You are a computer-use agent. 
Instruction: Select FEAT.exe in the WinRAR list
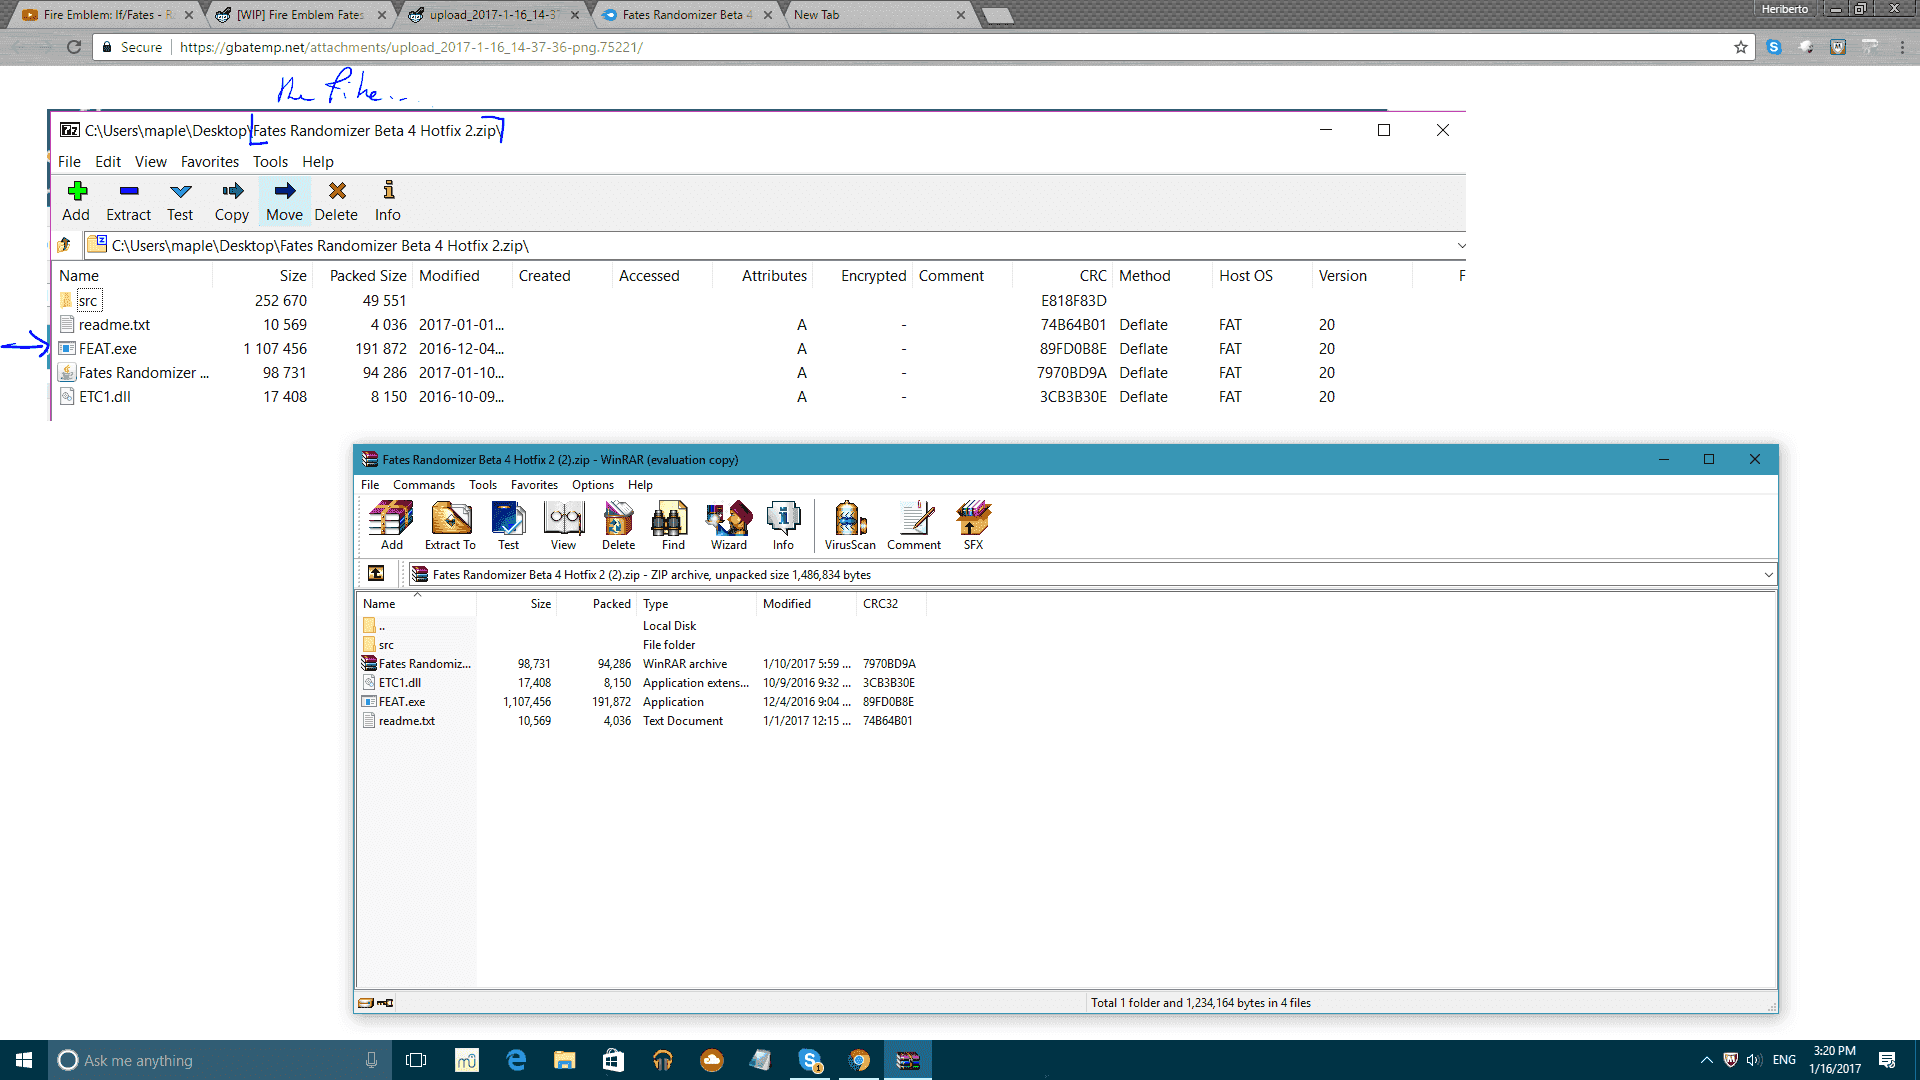pos(402,702)
